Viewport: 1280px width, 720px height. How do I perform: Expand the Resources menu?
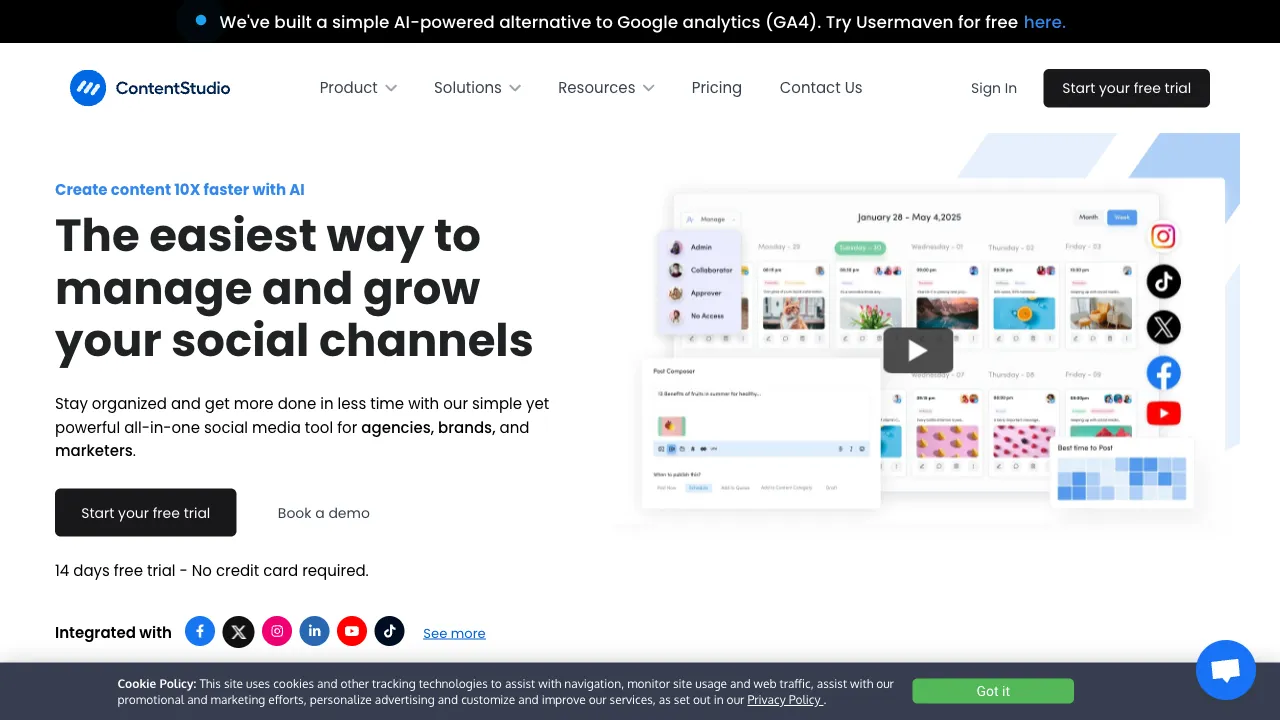coord(606,88)
